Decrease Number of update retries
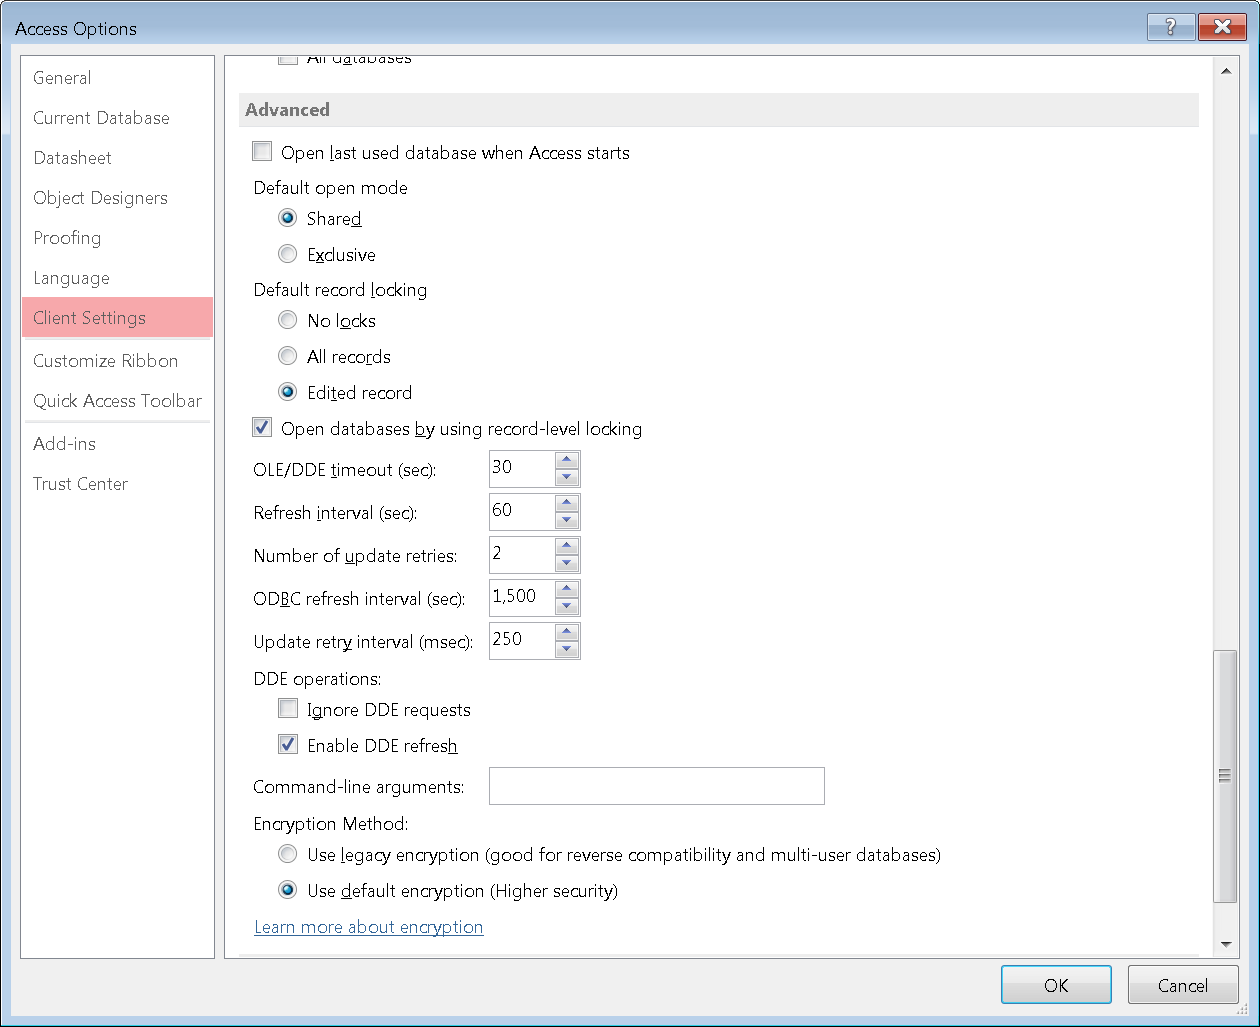This screenshot has height=1027, width=1260. (x=567, y=563)
